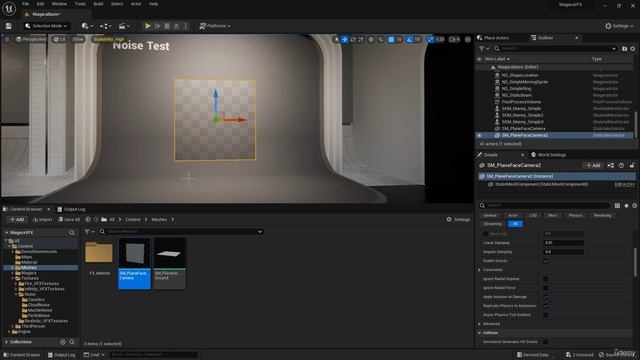Expand the Collections section
640x360 pixels.
tap(7, 342)
